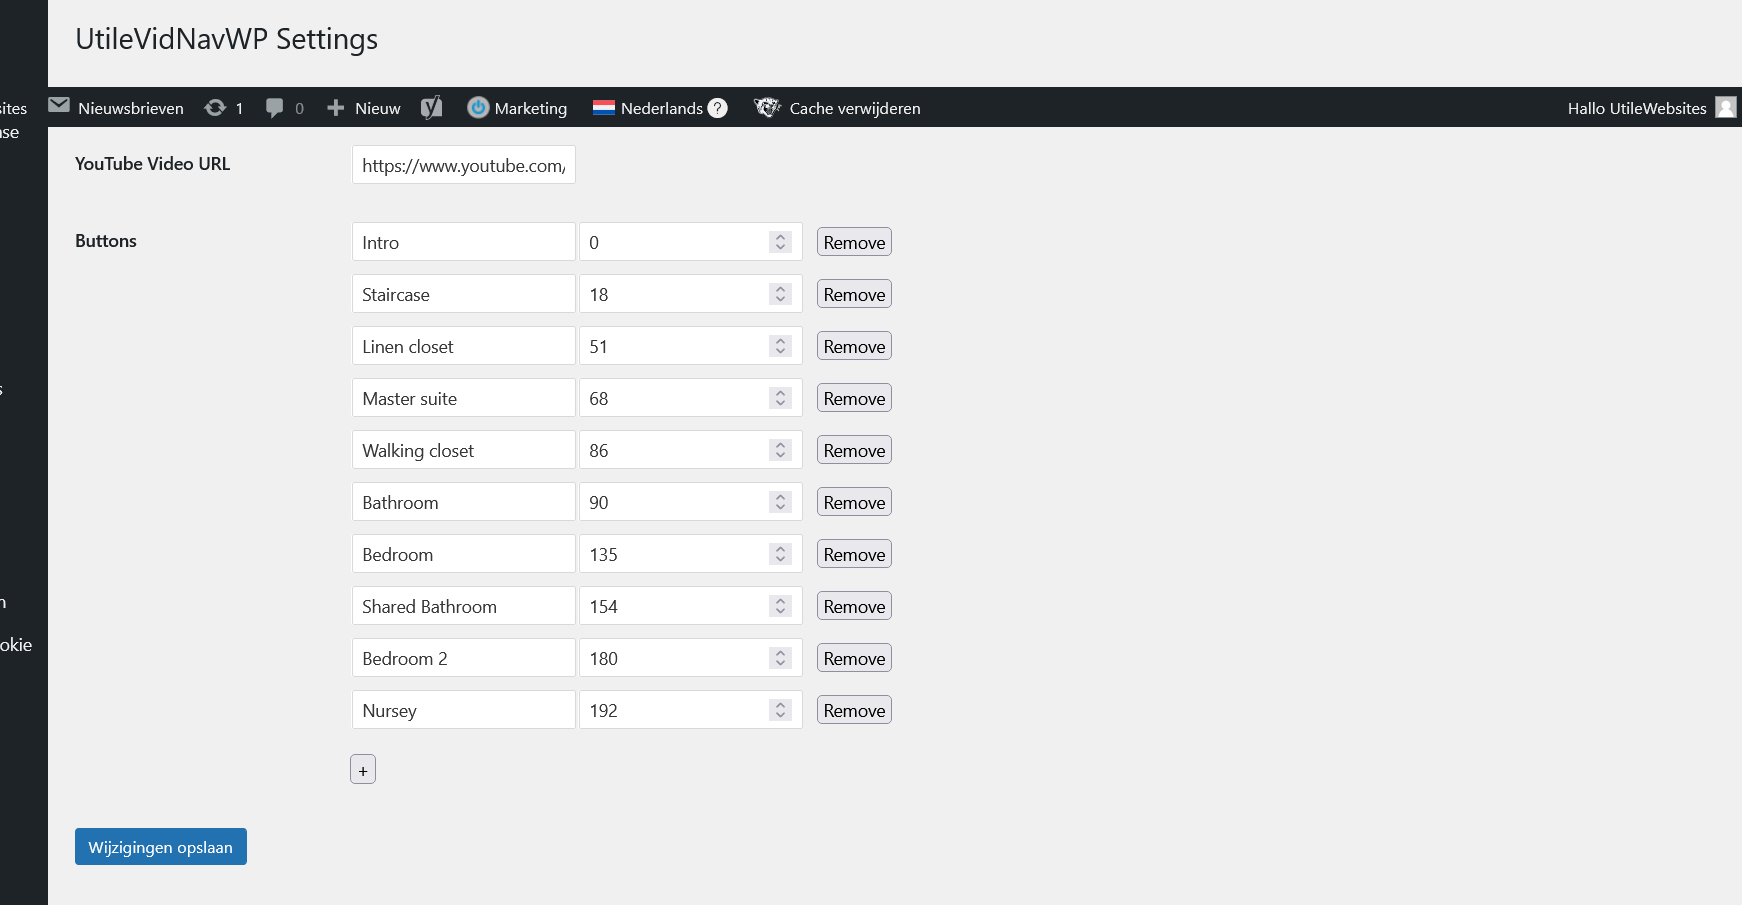The height and width of the screenshot is (905, 1742).
Task: Click the Master suite name field
Action: click(463, 398)
